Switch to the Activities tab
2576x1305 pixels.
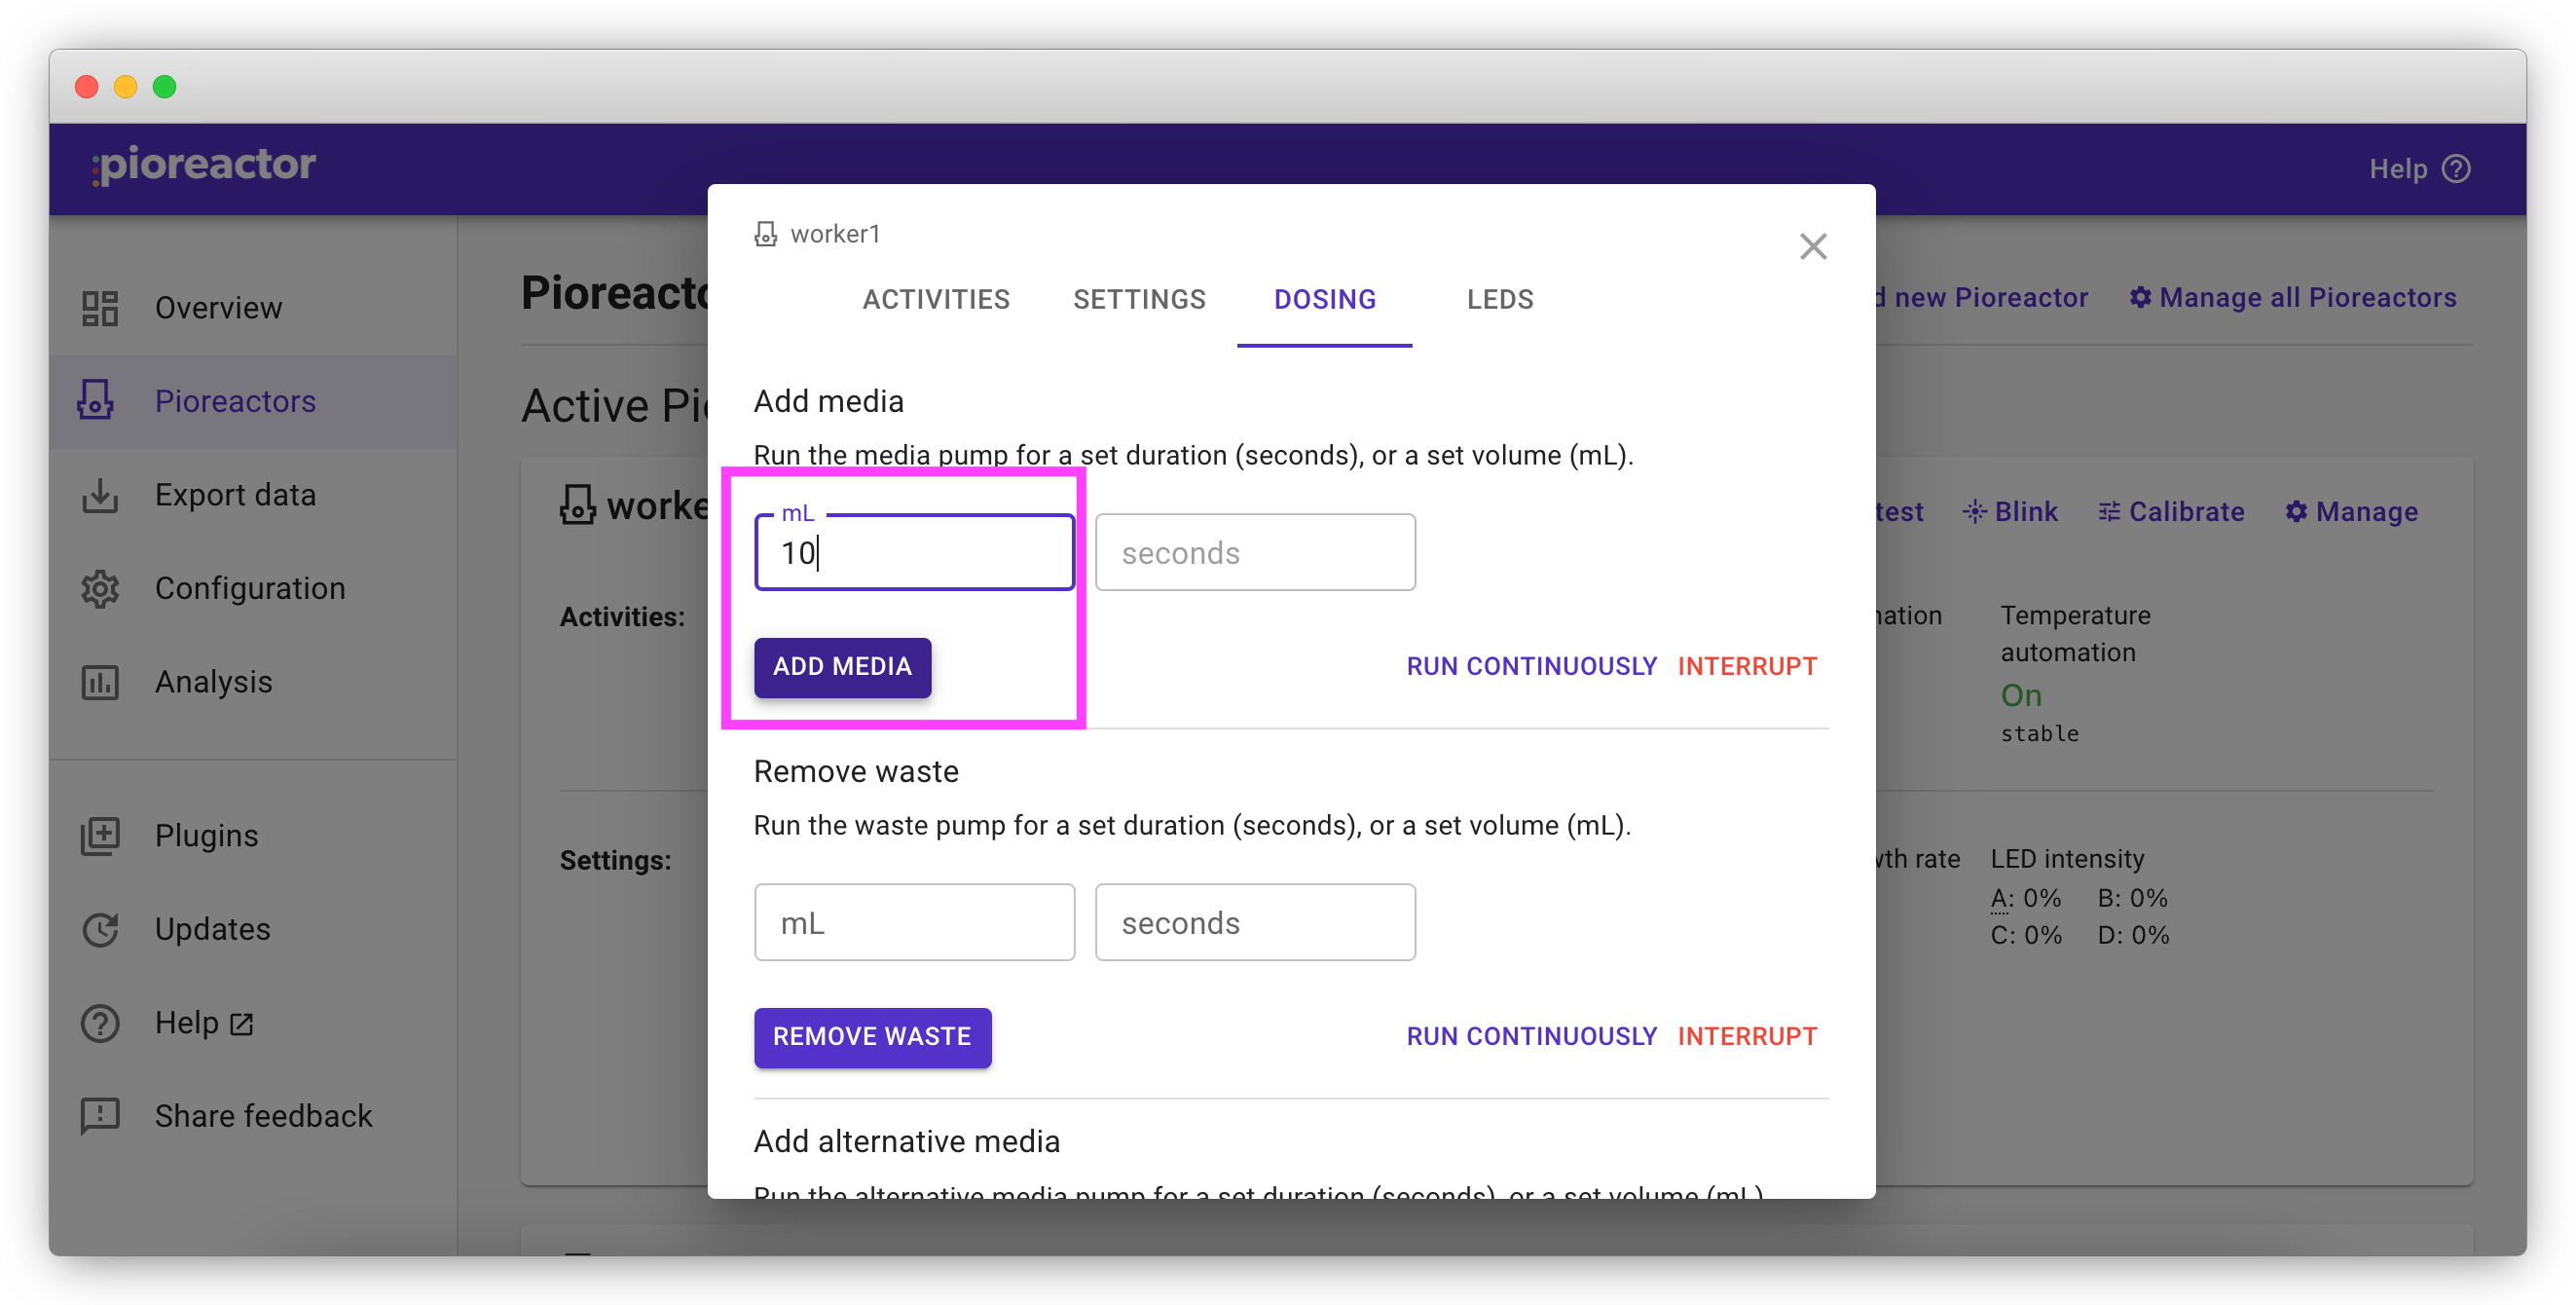pos(936,299)
